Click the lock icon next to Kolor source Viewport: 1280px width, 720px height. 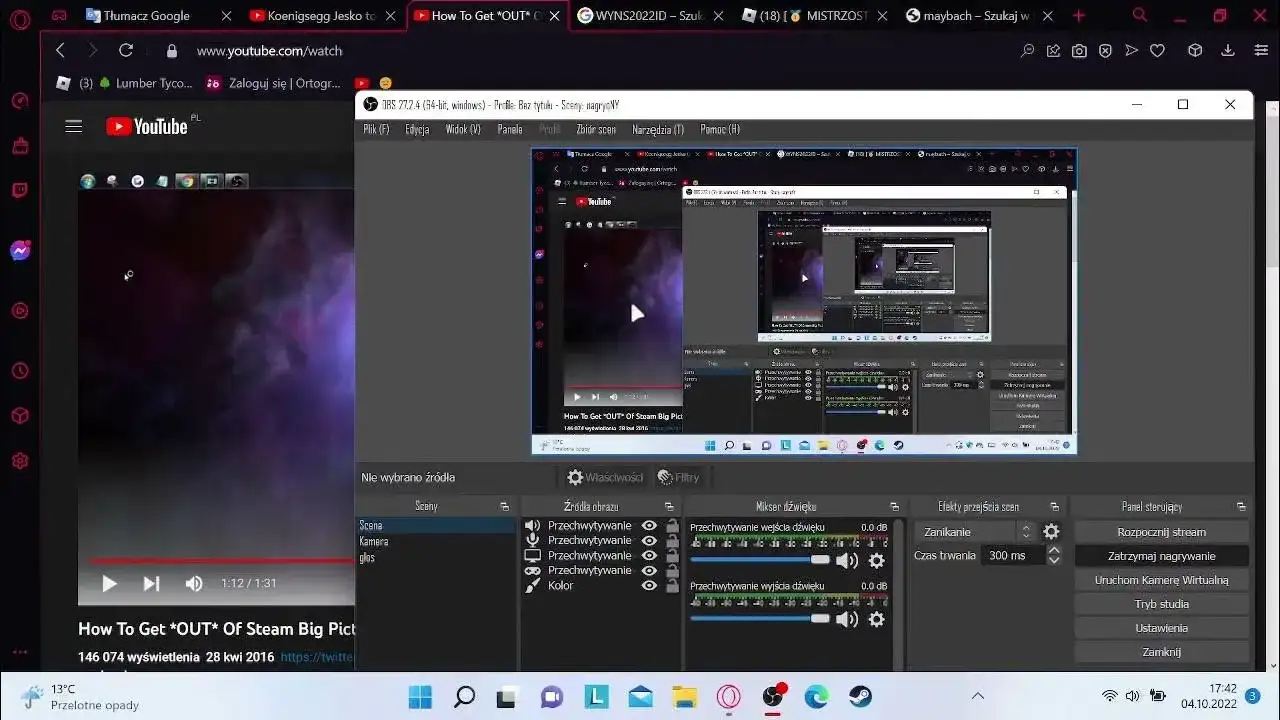(x=670, y=585)
